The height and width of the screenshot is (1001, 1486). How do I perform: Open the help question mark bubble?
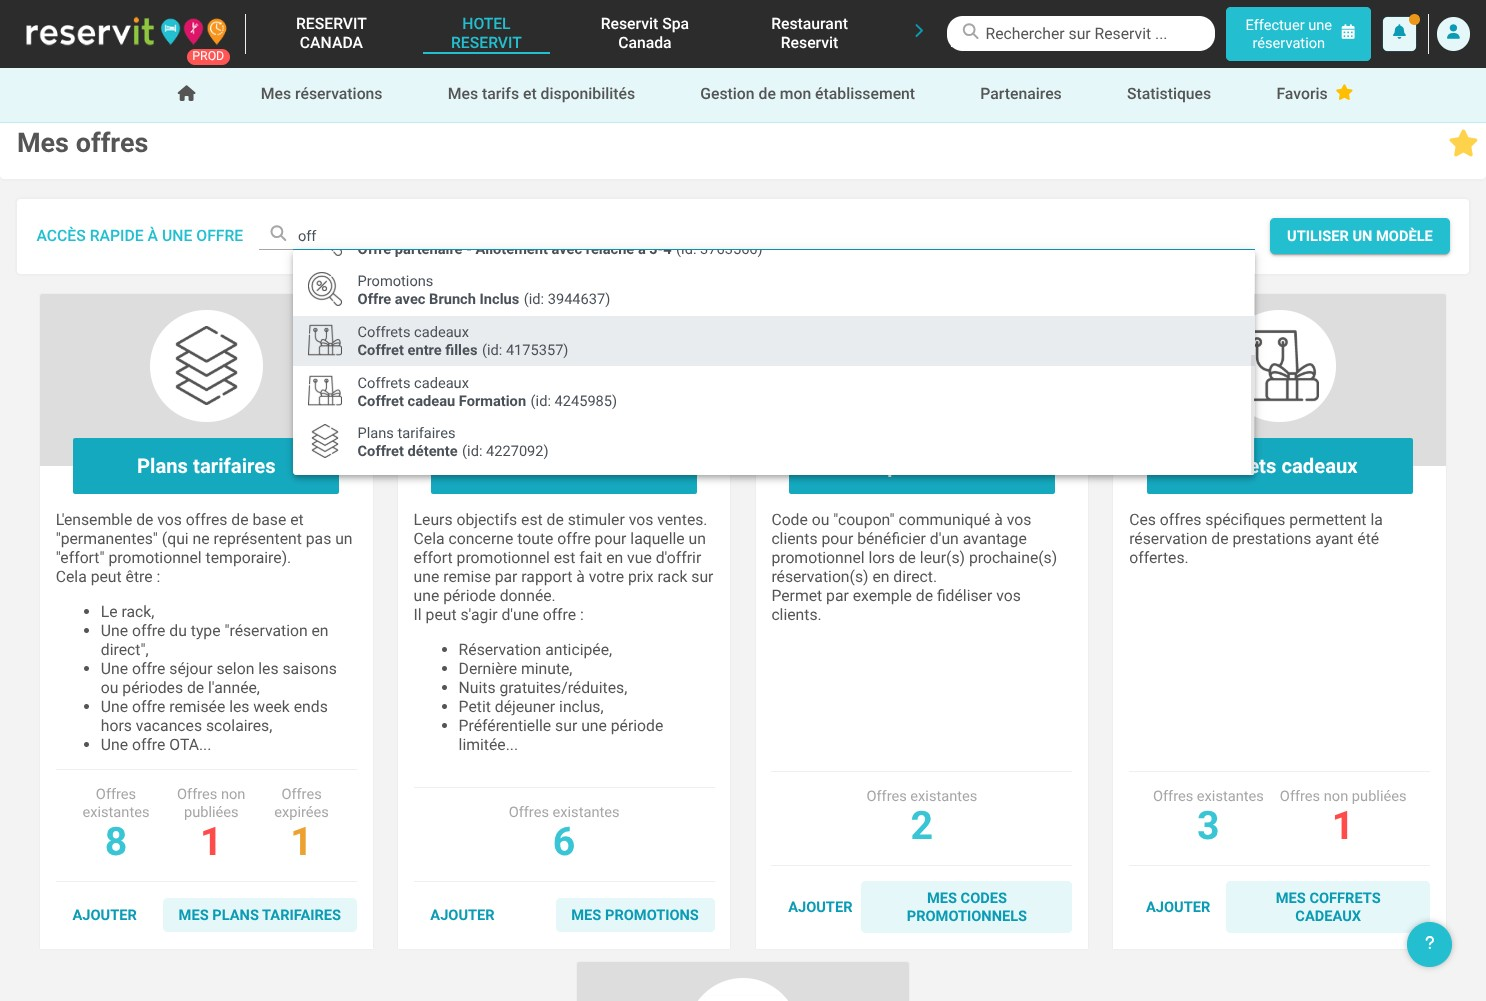1429,944
